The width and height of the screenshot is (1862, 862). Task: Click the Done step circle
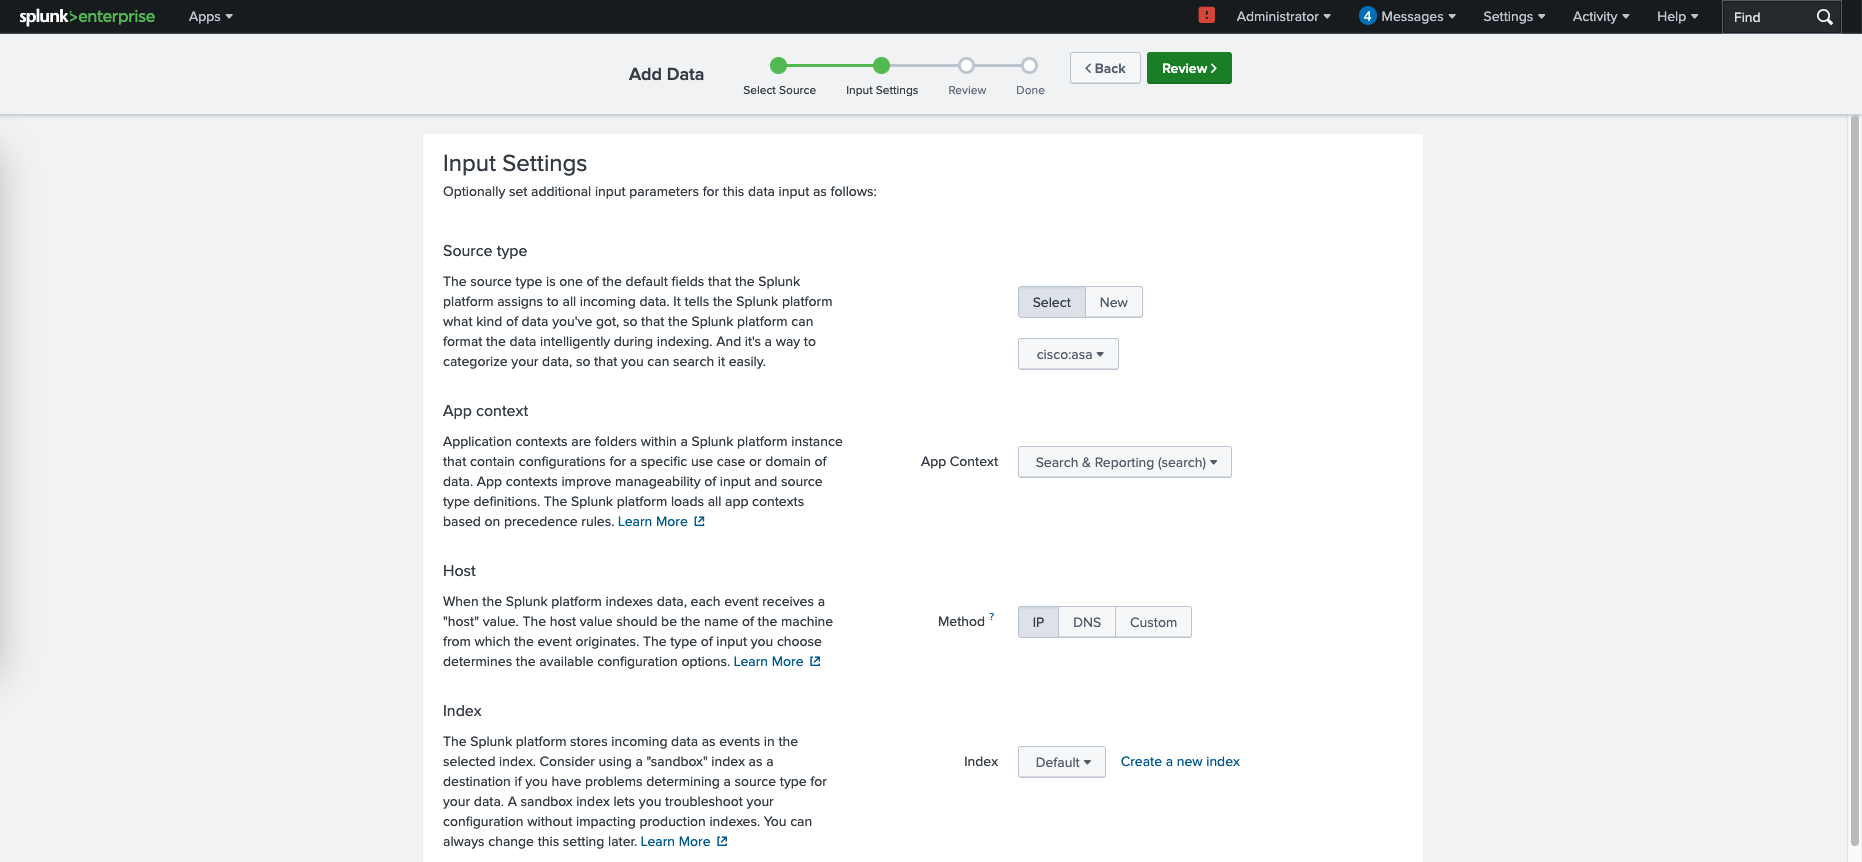click(1029, 66)
